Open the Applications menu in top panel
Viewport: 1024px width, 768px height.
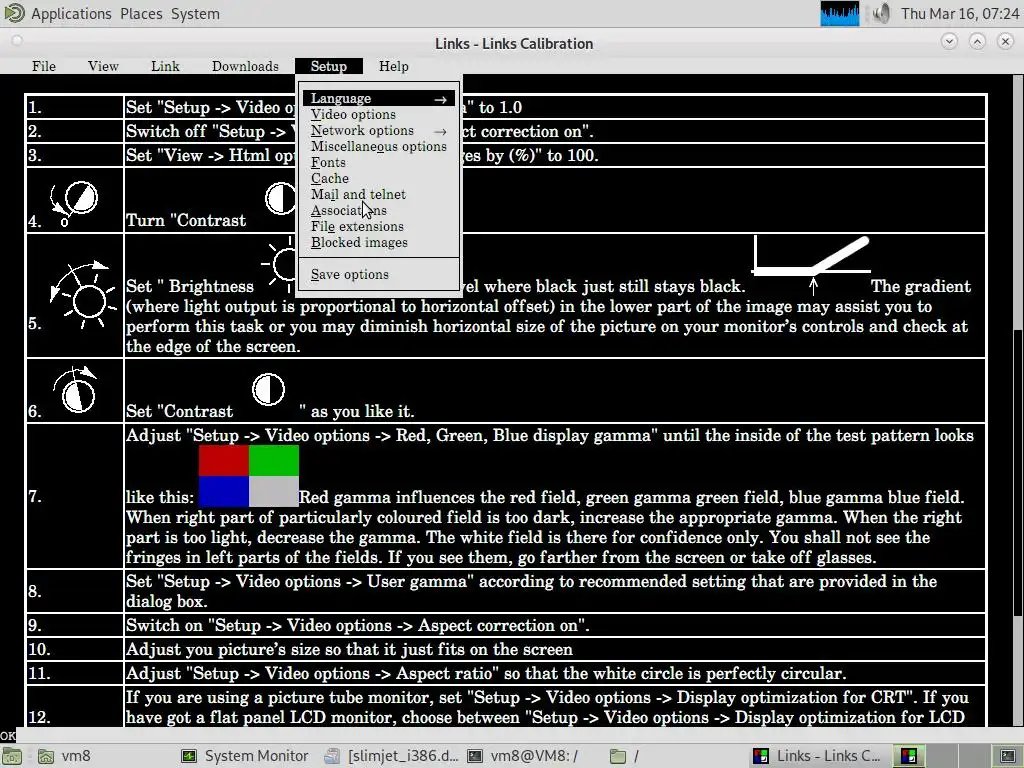click(x=59, y=14)
